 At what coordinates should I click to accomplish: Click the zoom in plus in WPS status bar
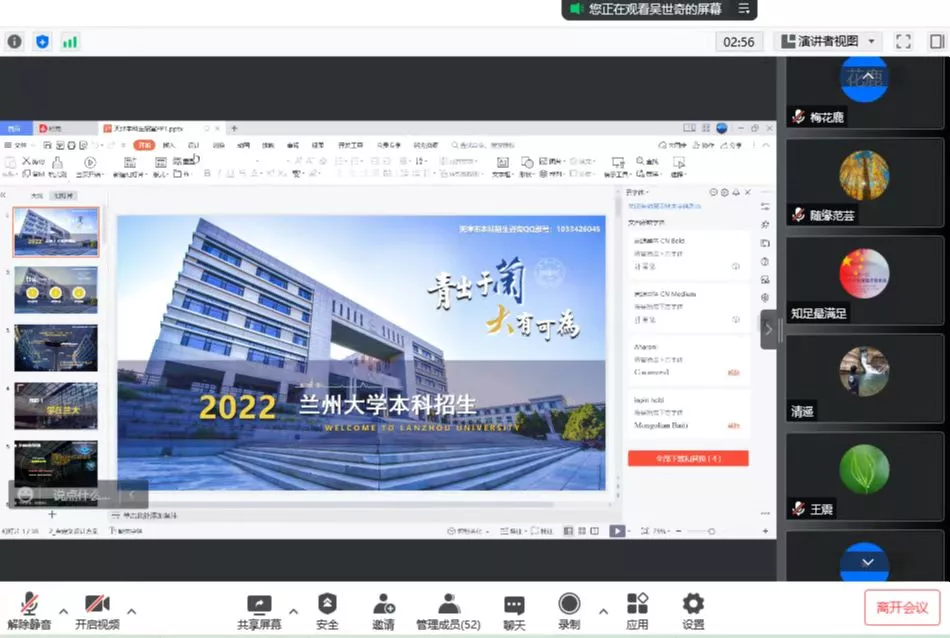point(765,531)
